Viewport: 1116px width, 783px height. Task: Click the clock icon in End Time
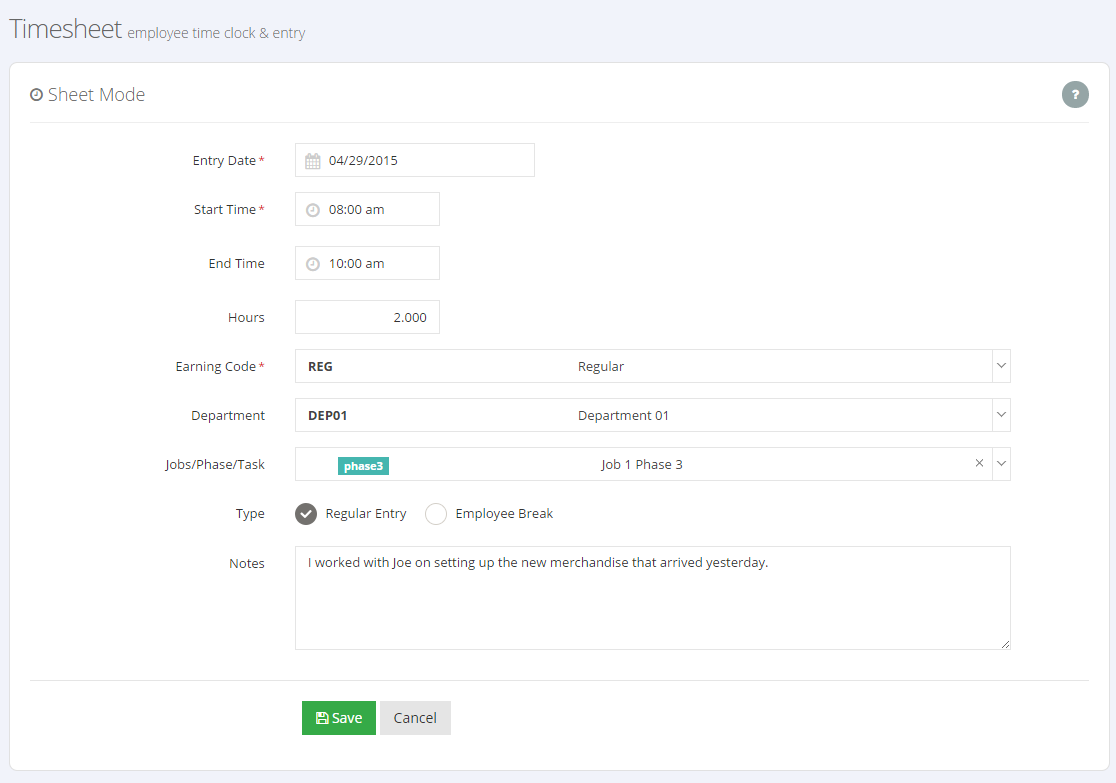(x=312, y=264)
